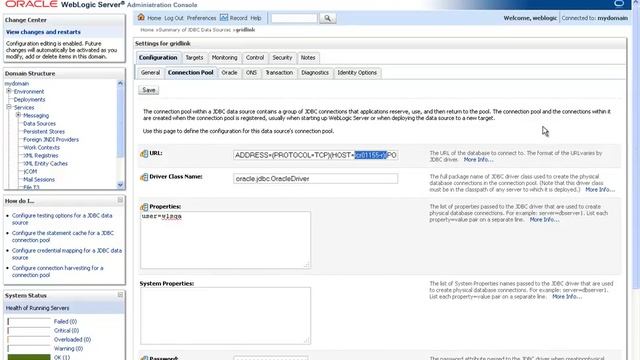Expand the Environment tree node

[9, 91]
